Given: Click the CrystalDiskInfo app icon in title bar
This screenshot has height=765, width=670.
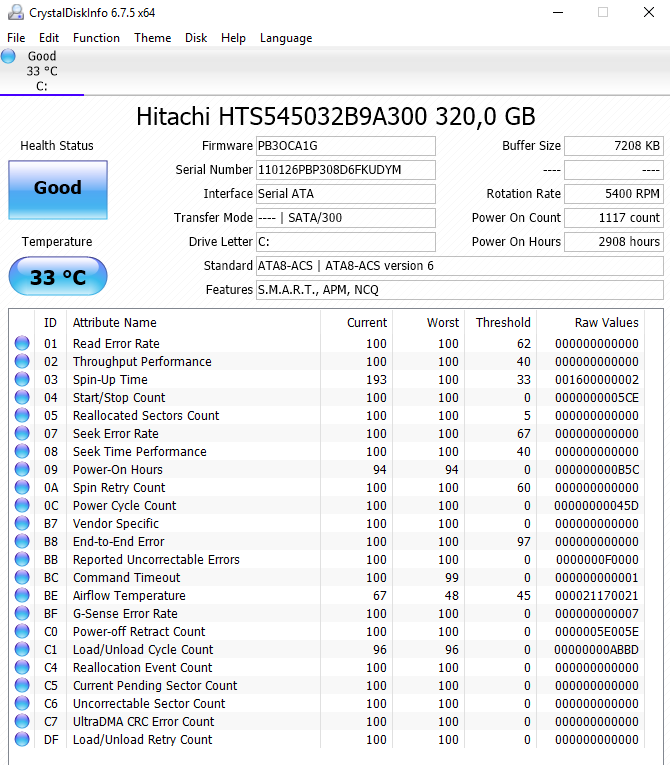Looking at the screenshot, I should click(x=16, y=12).
